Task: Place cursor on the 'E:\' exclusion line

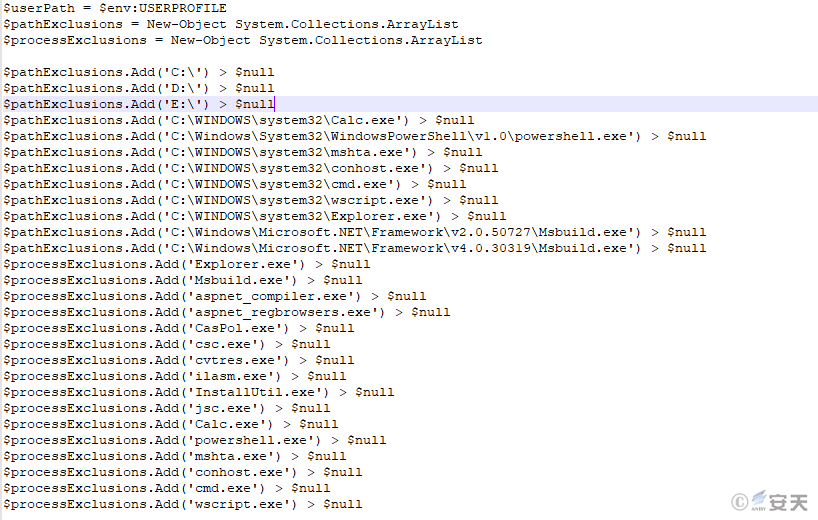Action: 139,104
